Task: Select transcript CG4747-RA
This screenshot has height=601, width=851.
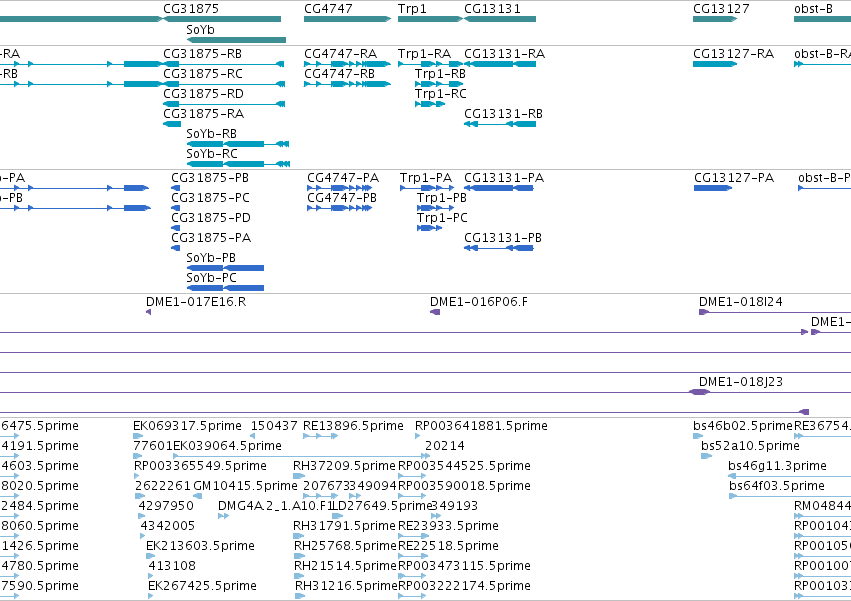Action: point(347,64)
